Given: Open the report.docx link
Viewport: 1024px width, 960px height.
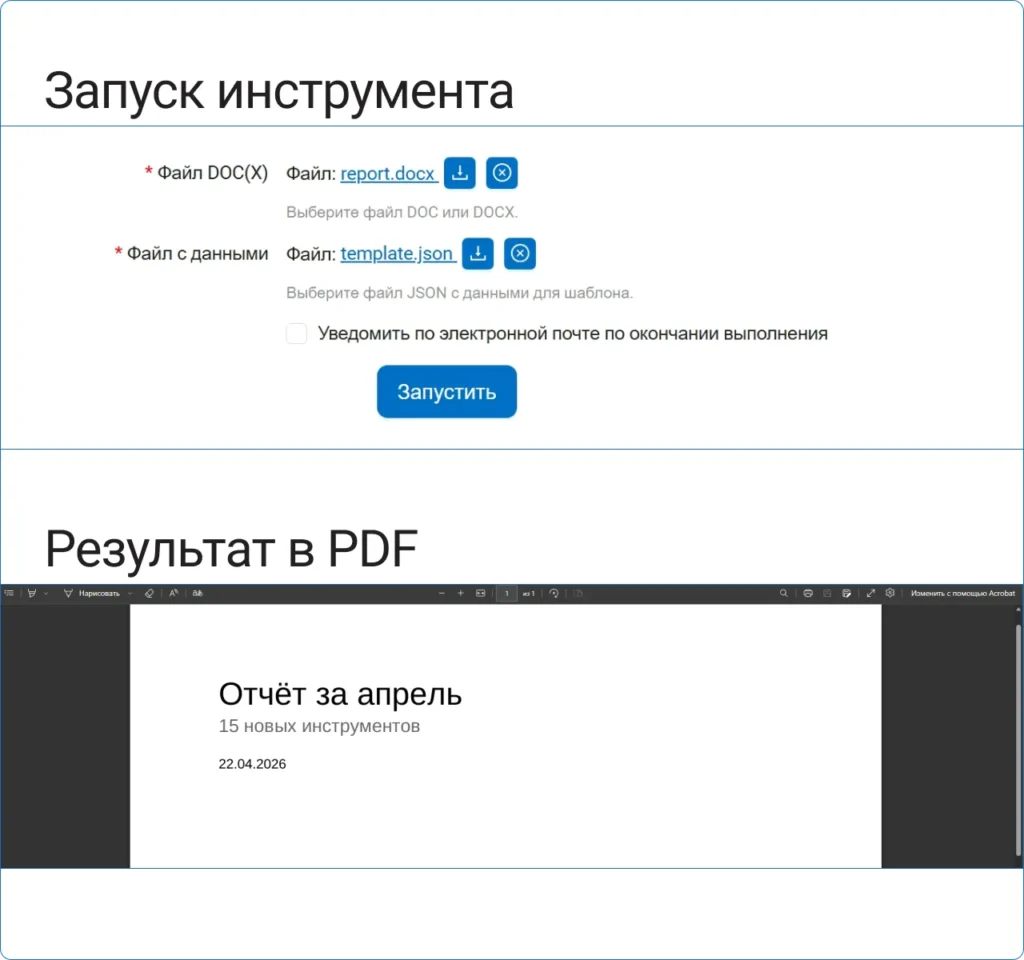Looking at the screenshot, I should (x=388, y=174).
